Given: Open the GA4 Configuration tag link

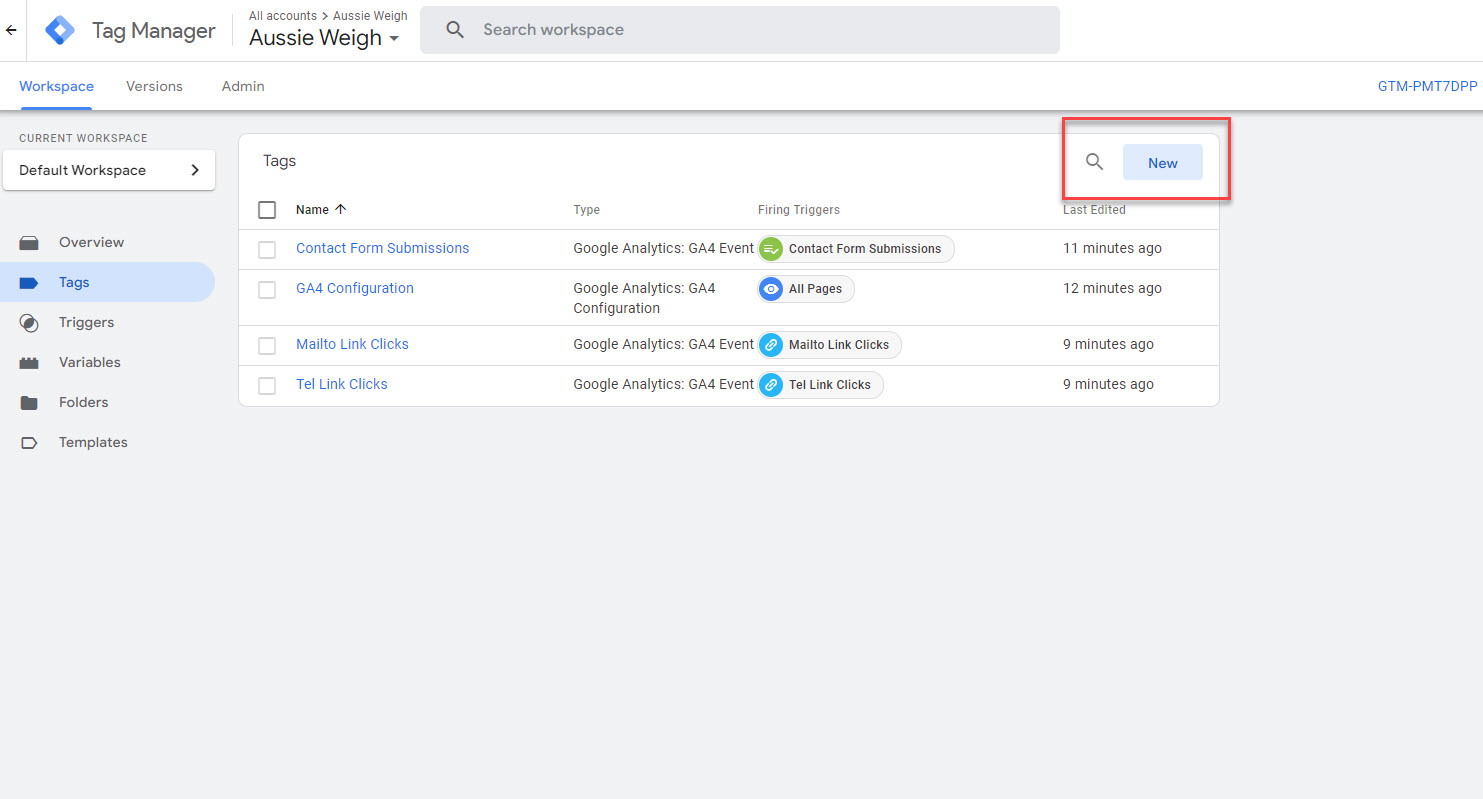Looking at the screenshot, I should [x=354, y=288].
